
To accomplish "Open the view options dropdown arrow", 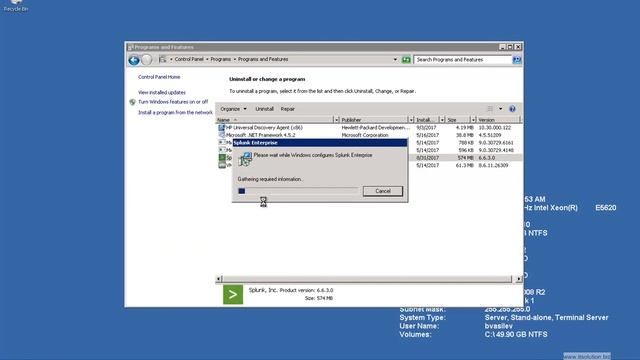I will 500,109.
